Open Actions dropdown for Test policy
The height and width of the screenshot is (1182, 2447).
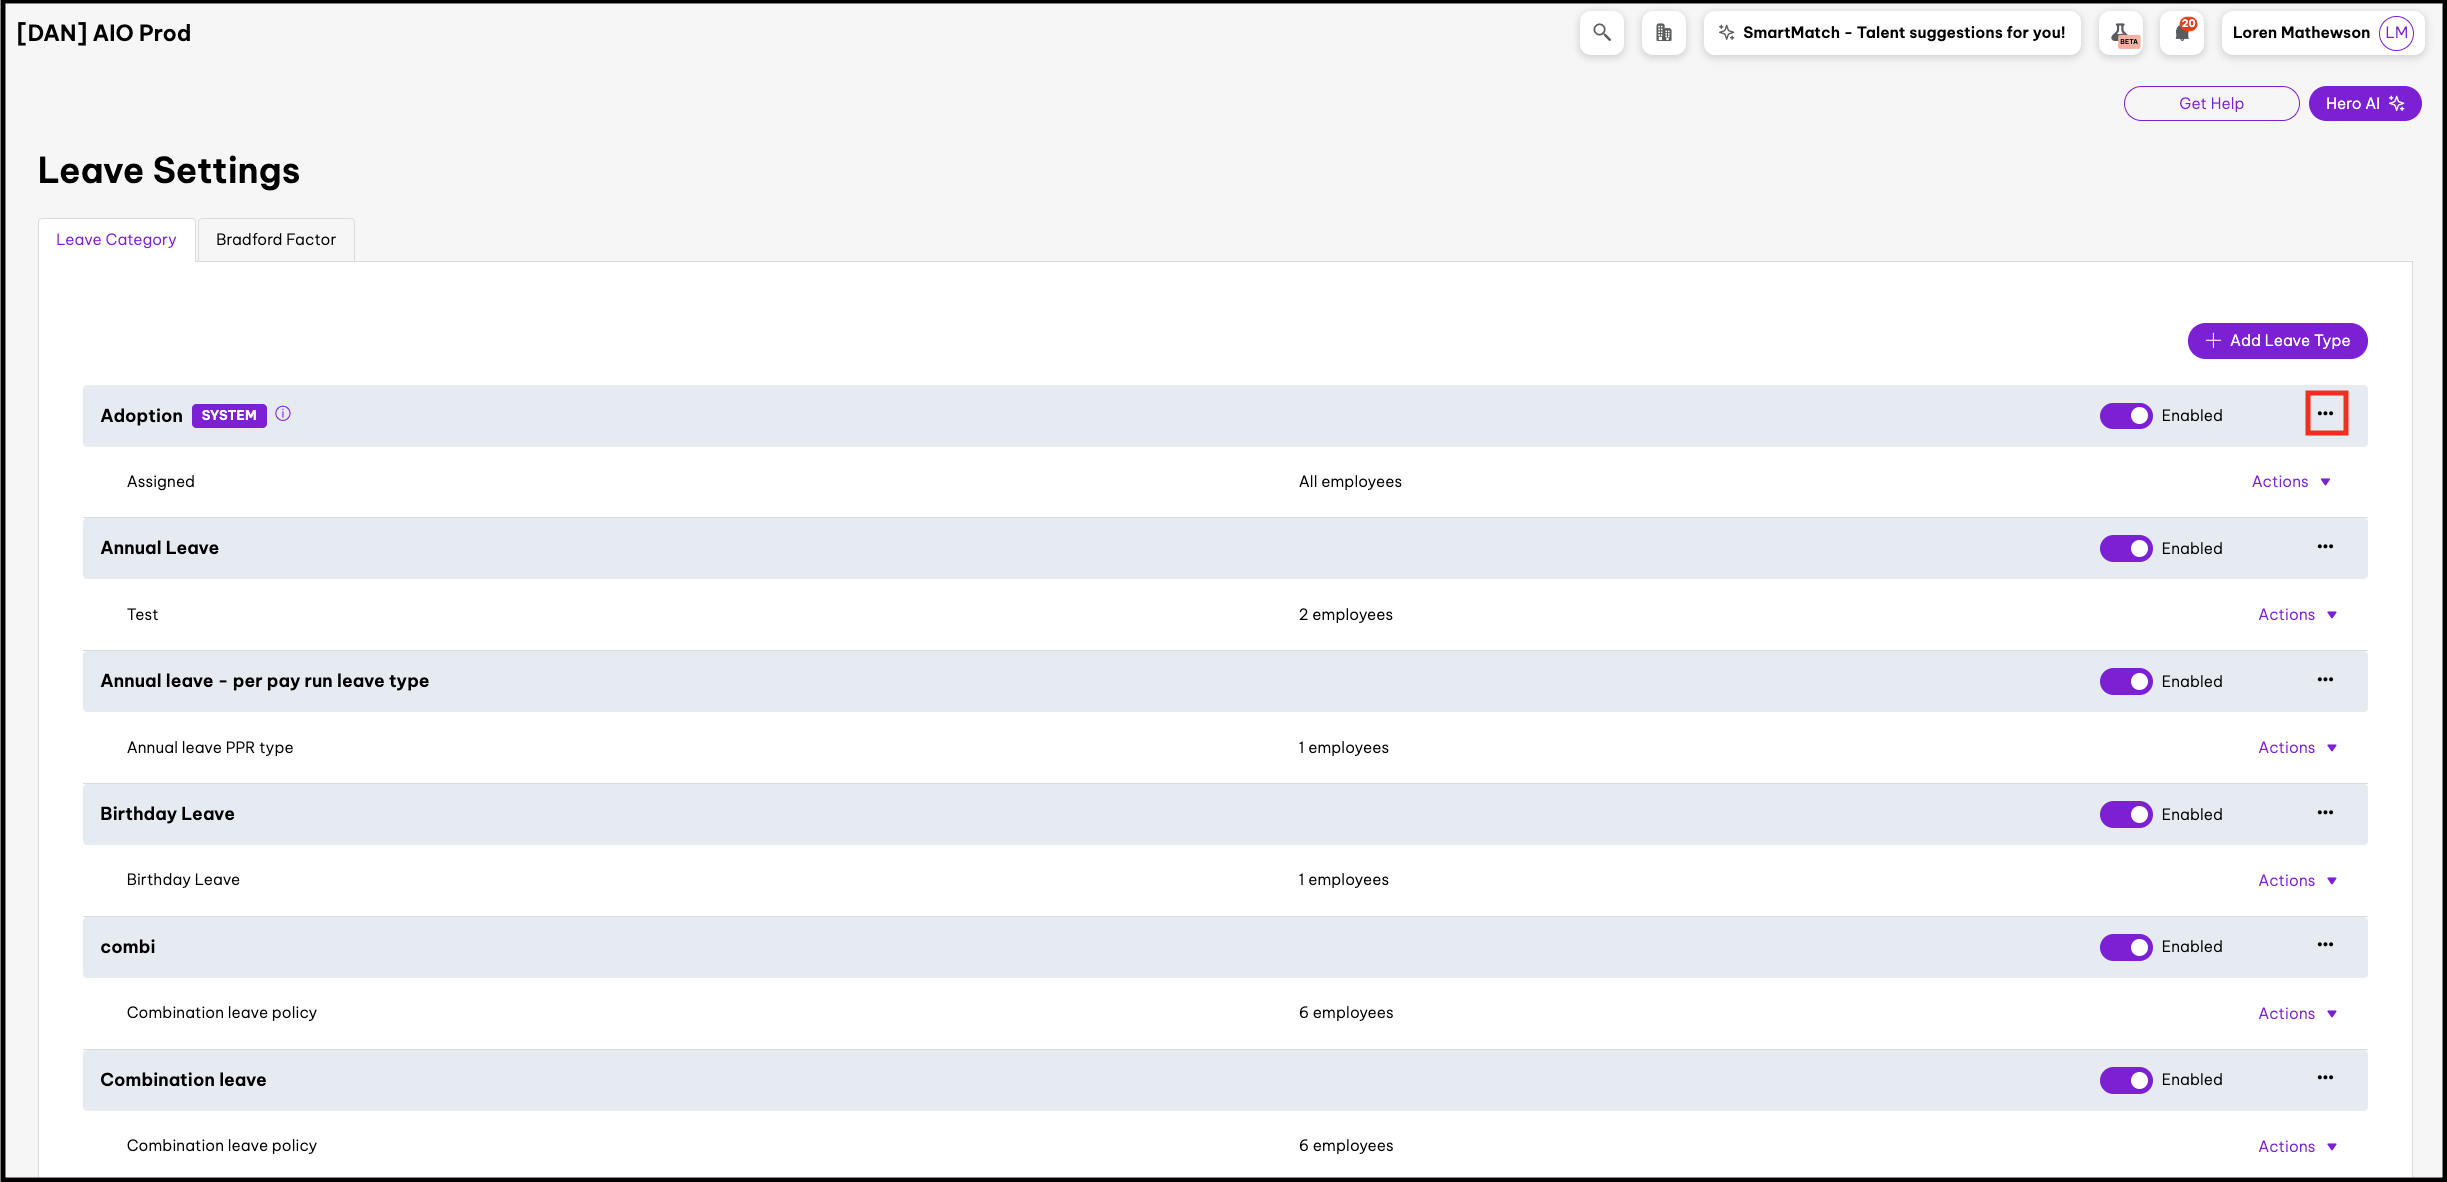pos(2296,615)
